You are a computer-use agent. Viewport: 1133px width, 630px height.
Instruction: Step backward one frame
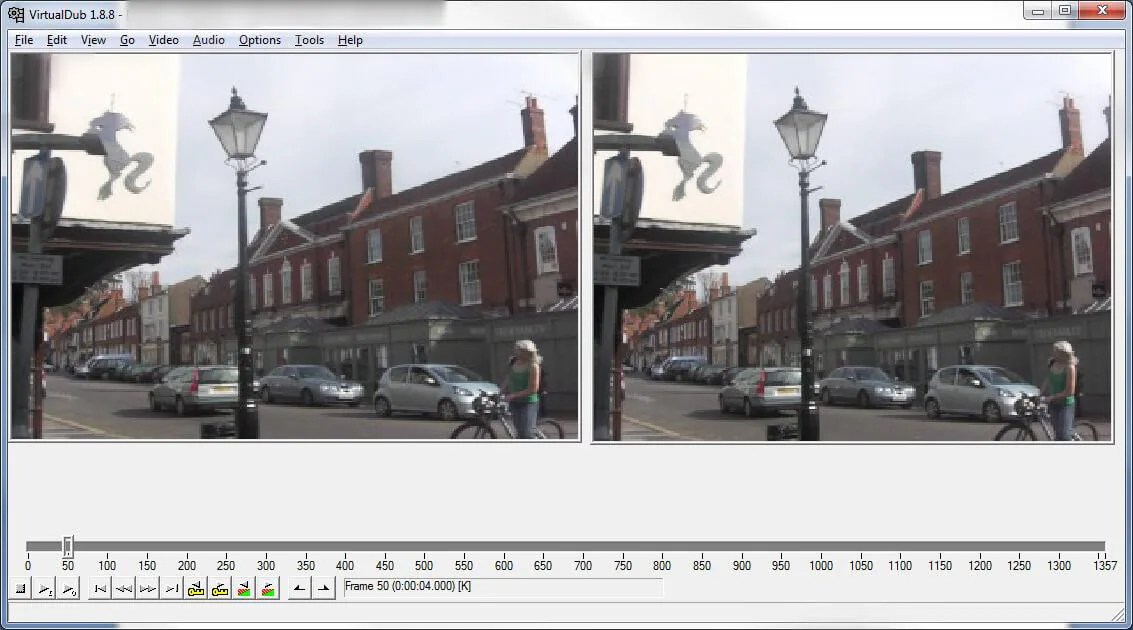coord(124,589)
